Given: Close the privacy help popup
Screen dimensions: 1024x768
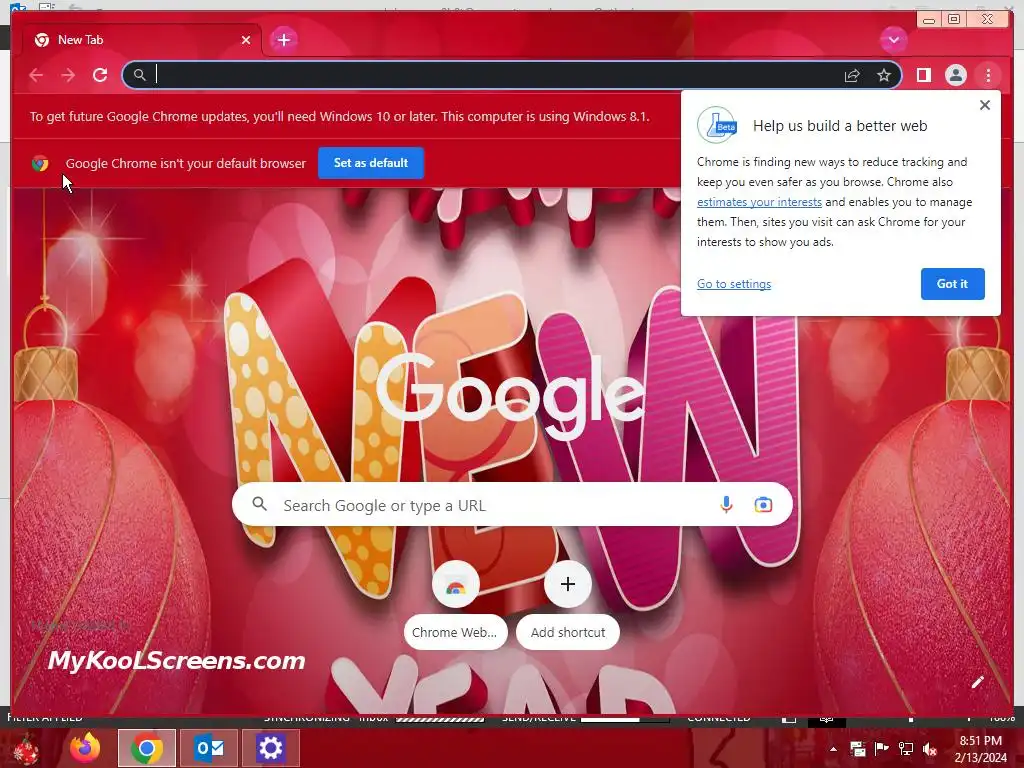Looking at the screenshot, I should (x=985, y=105).
